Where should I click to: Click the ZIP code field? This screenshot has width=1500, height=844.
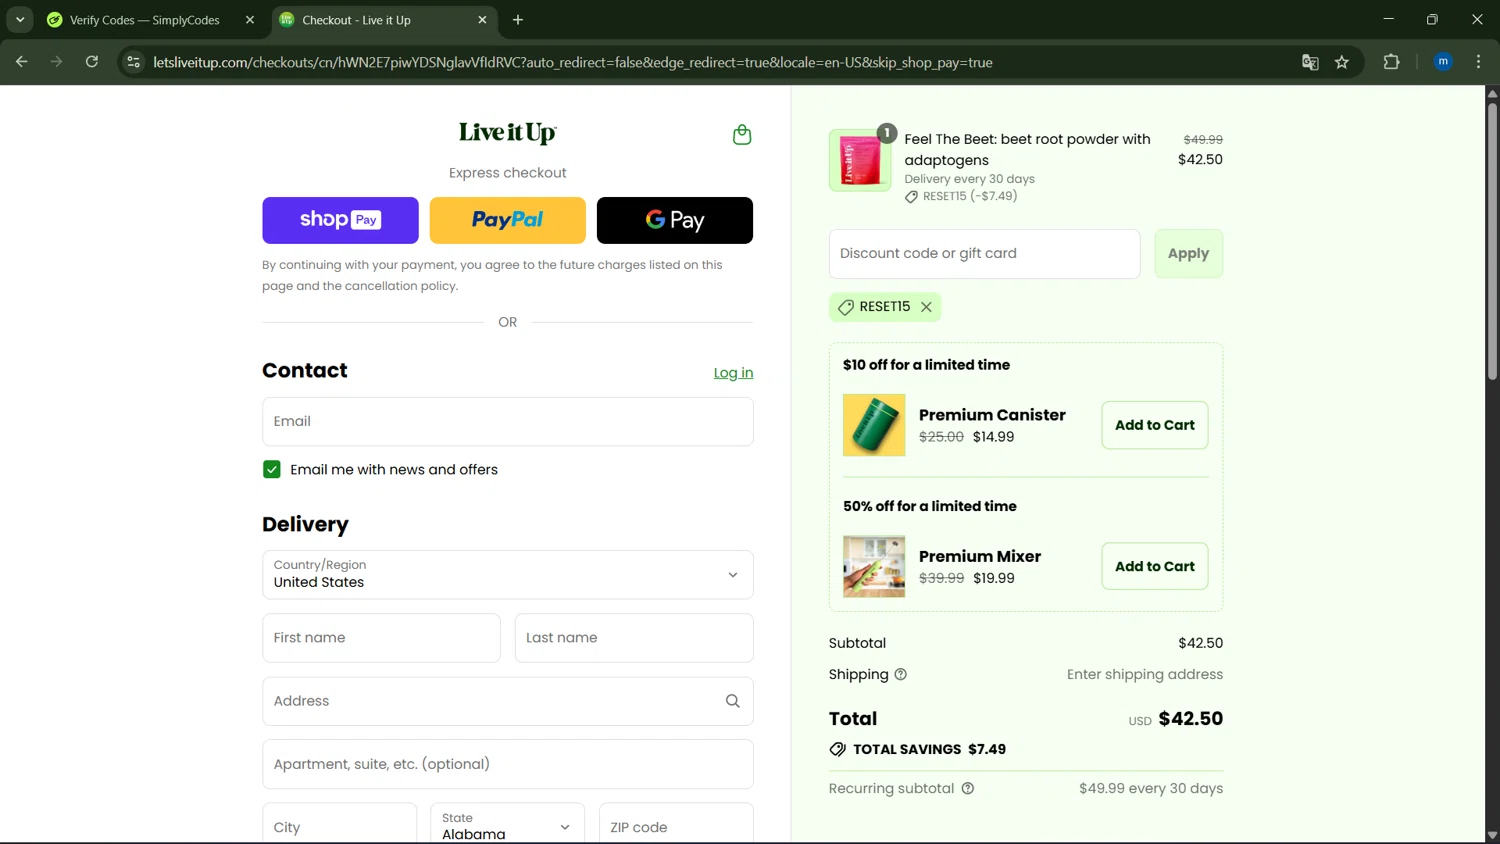676,825
